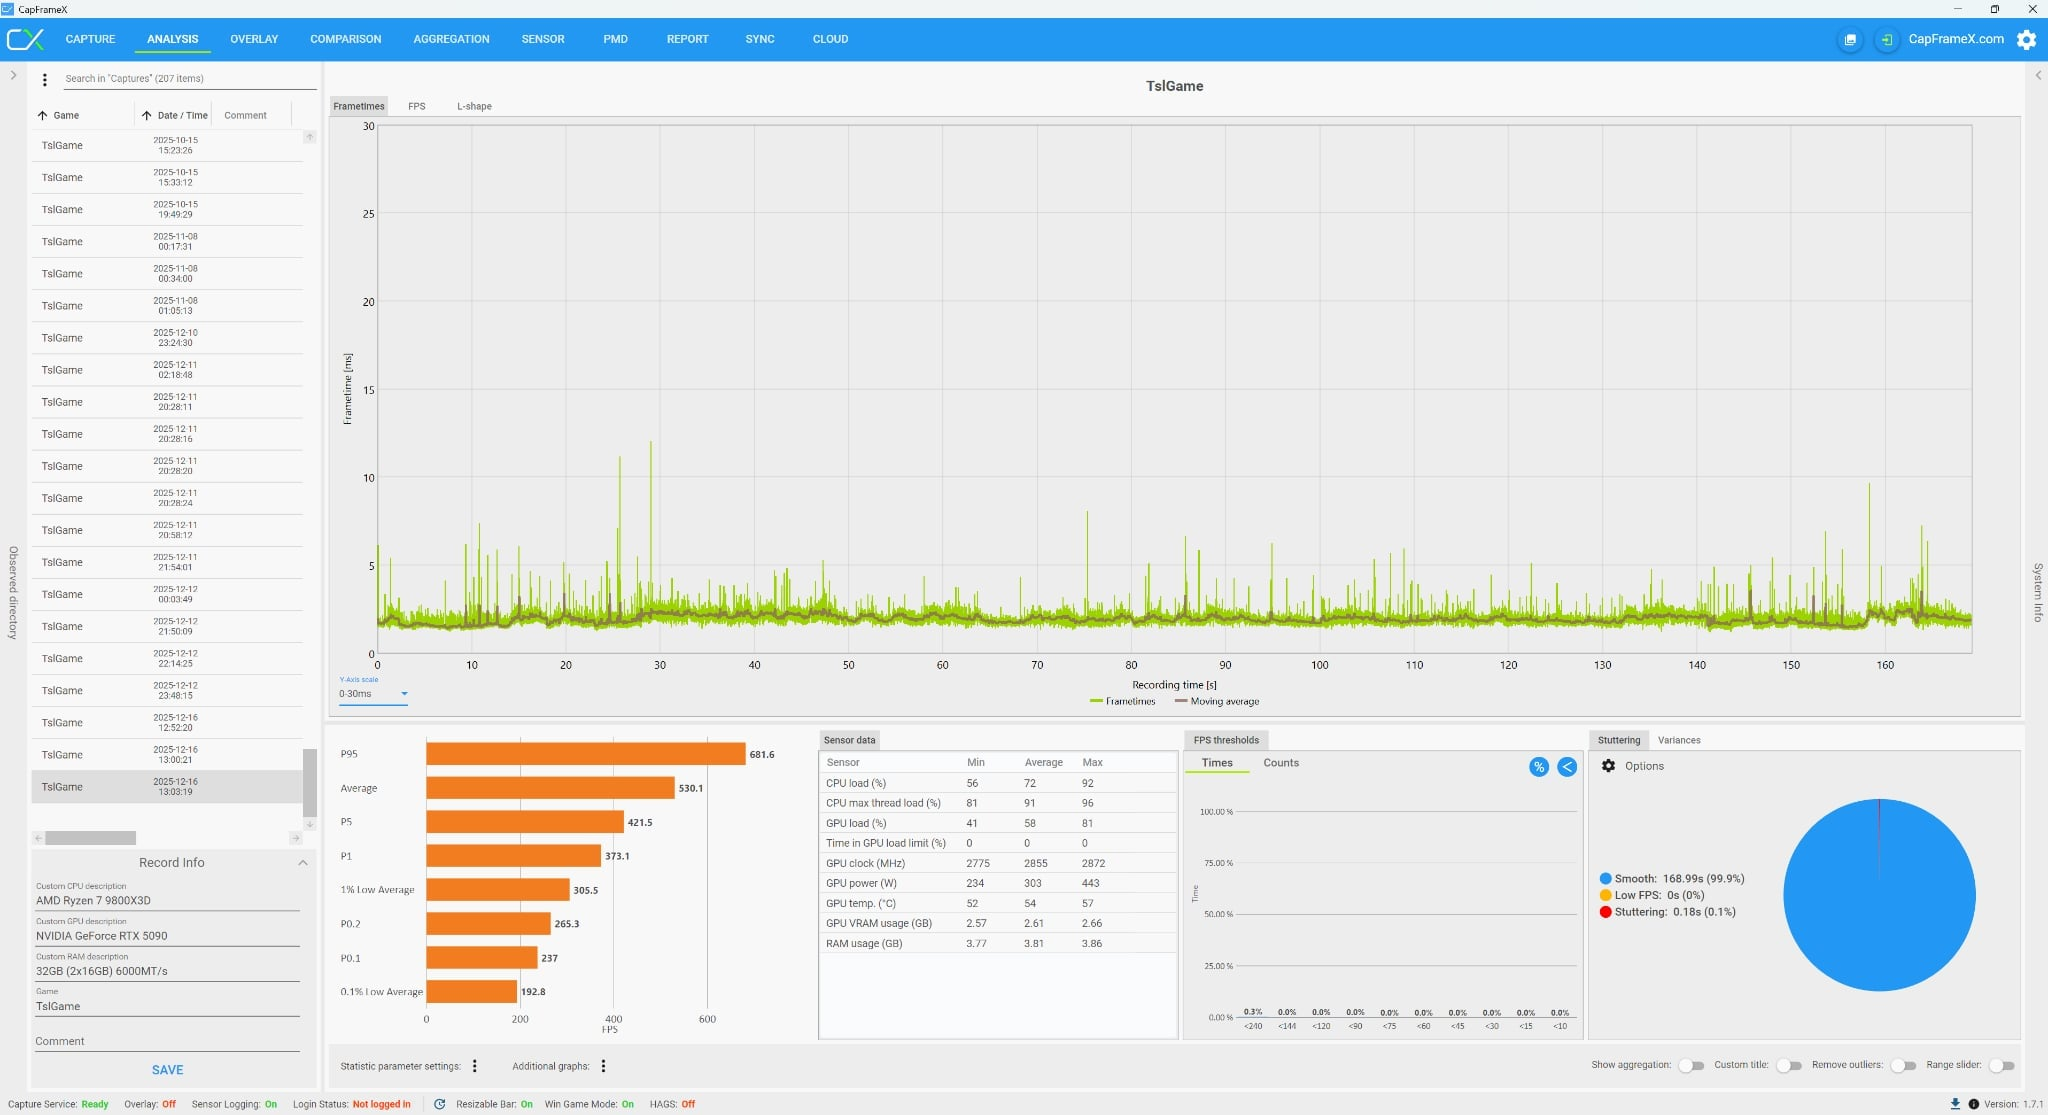2048x1115 pixels.
Task: Click the screenshot gallery icon in header
Action: (1850, 40)
